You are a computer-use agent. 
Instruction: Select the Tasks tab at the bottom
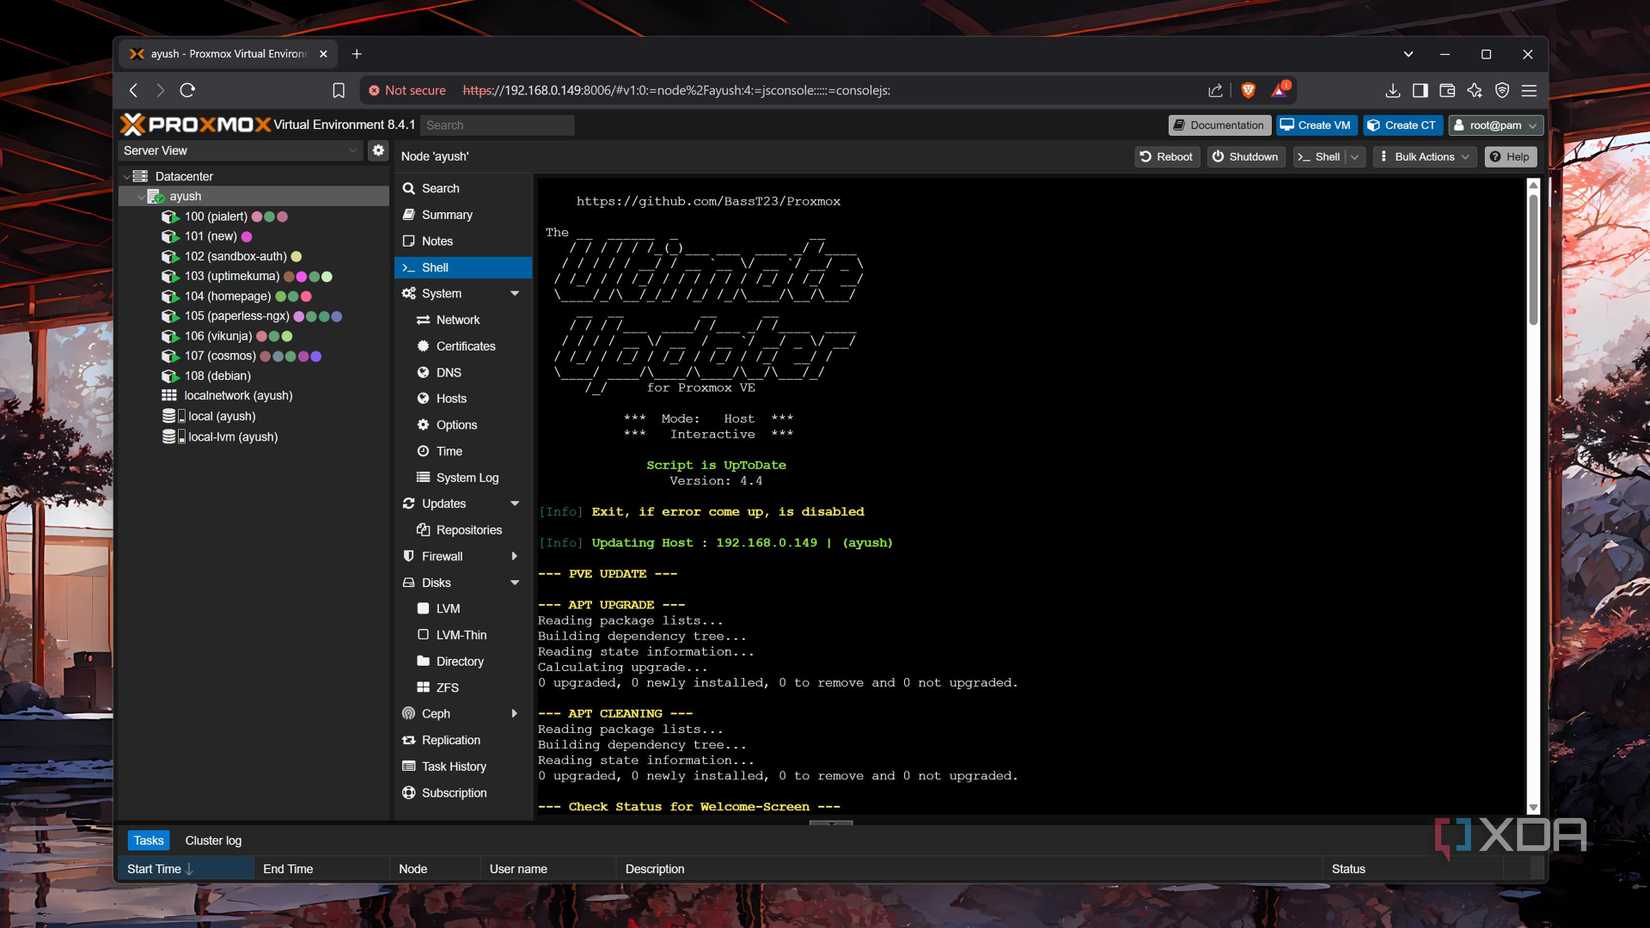coord(148,840)
